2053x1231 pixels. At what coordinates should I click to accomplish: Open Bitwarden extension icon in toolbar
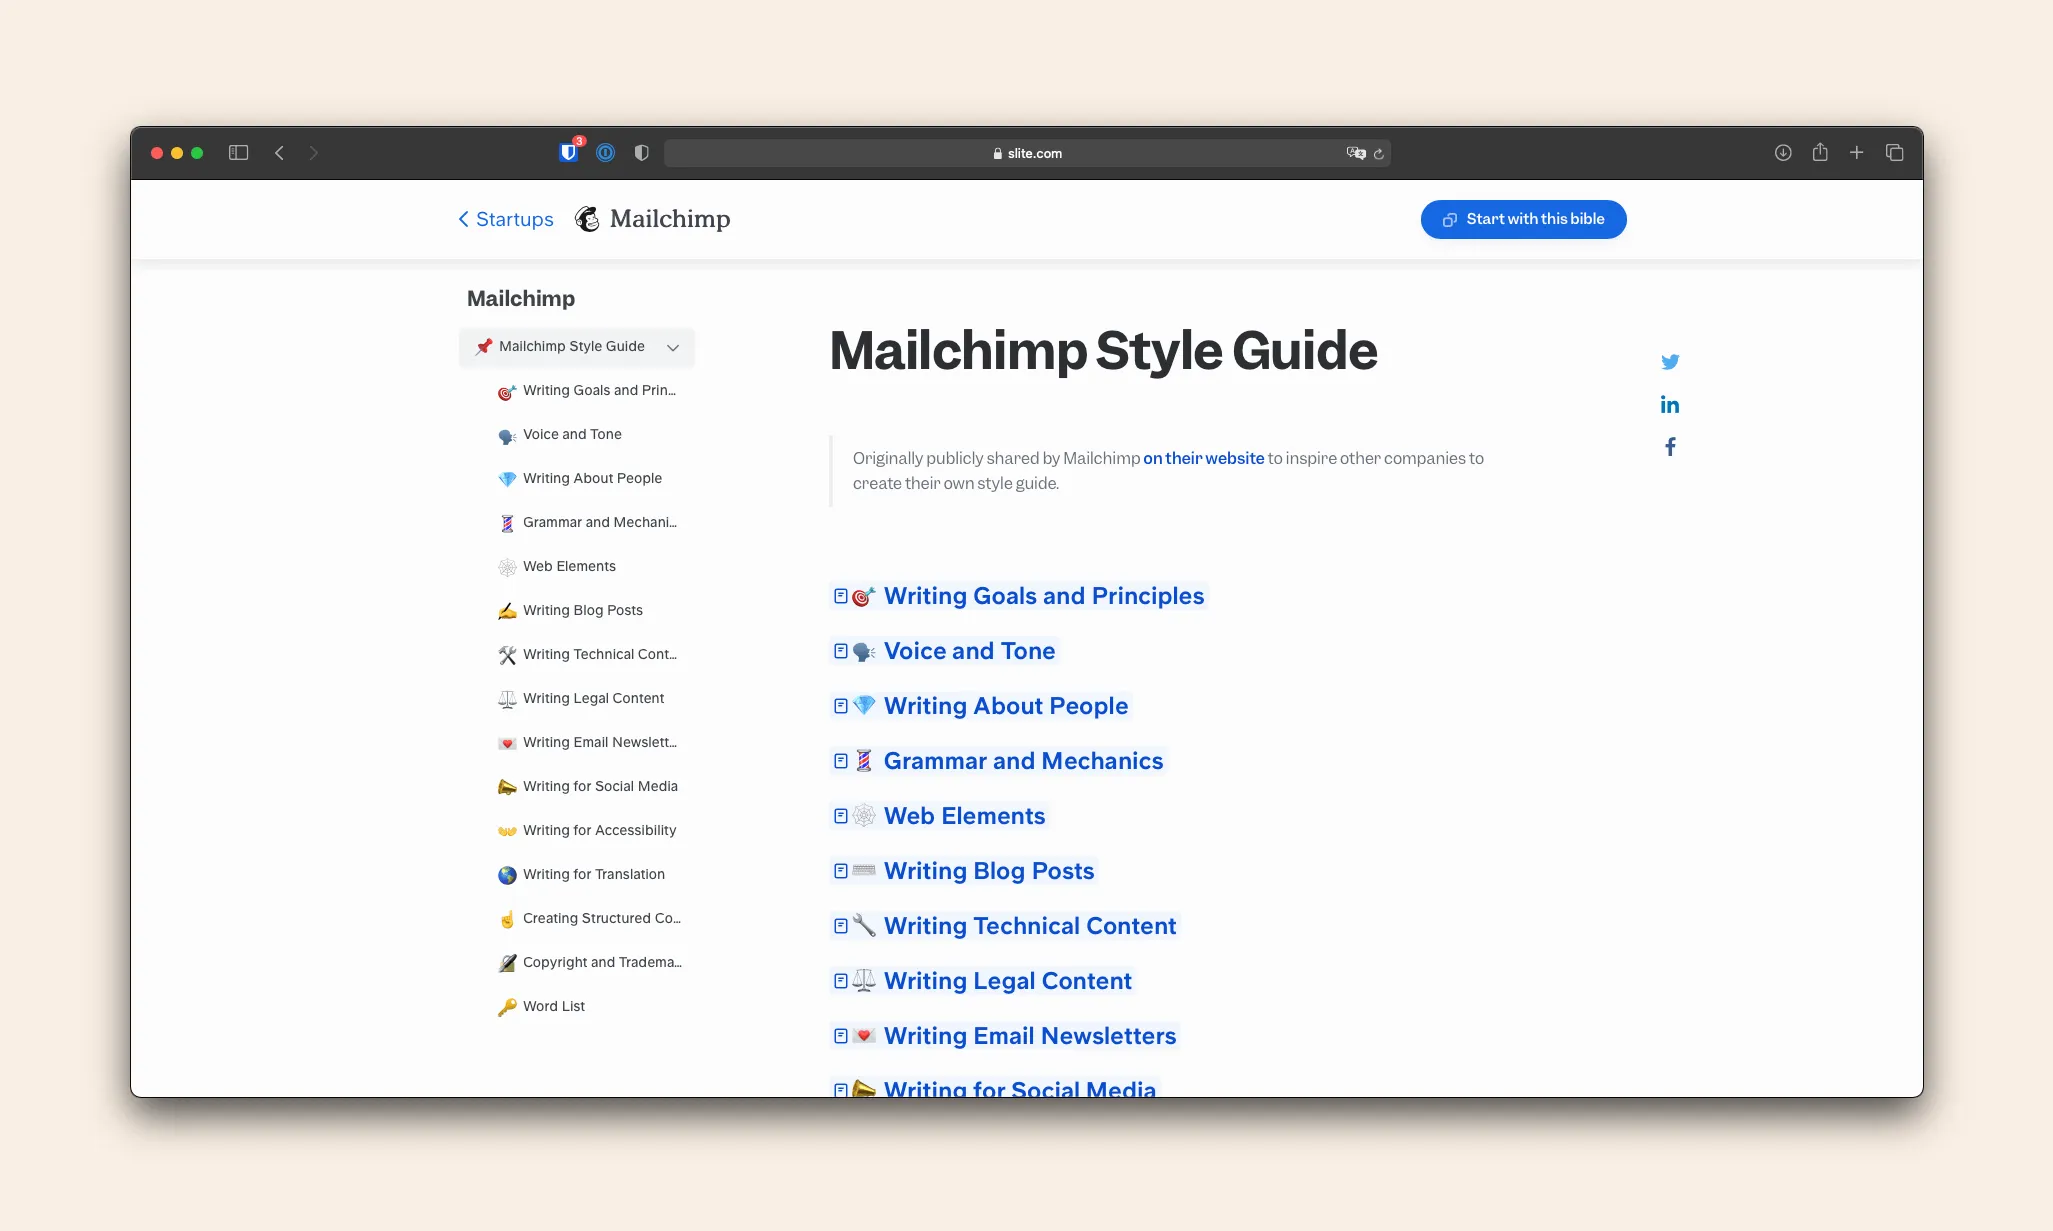569,152
